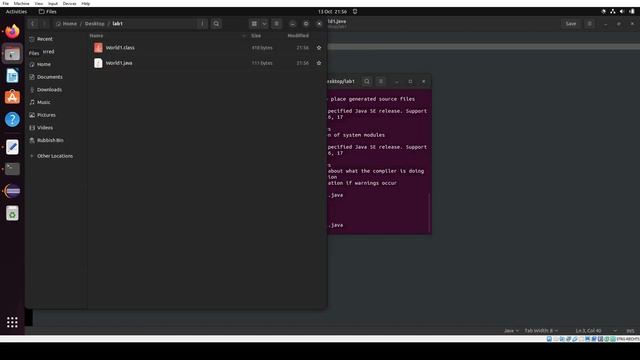Image resolution: width=640 pixels, height=360 pixels.
Task: Select the World1.java file
Action: pos(207,63)
